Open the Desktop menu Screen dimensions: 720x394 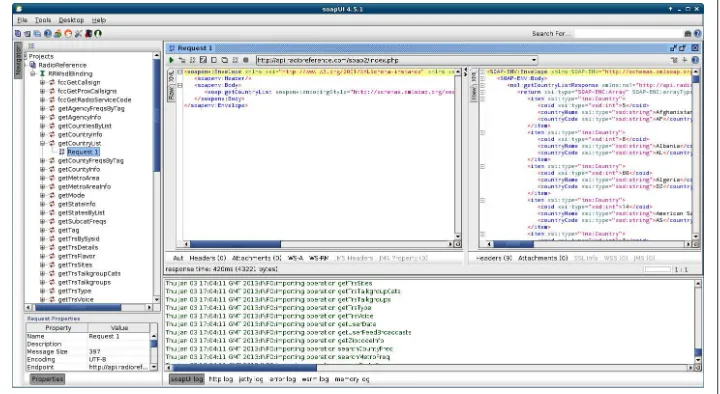(71, 20)
